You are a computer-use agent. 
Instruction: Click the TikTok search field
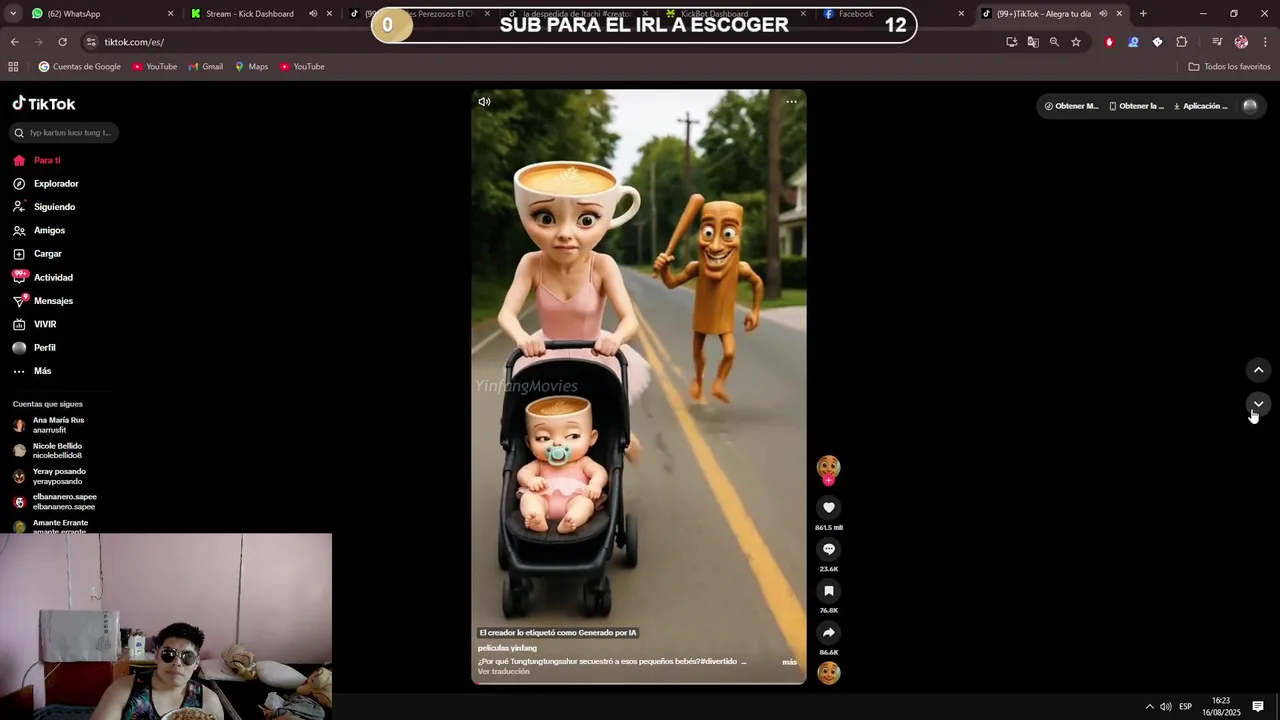click(x=63, y=133)
